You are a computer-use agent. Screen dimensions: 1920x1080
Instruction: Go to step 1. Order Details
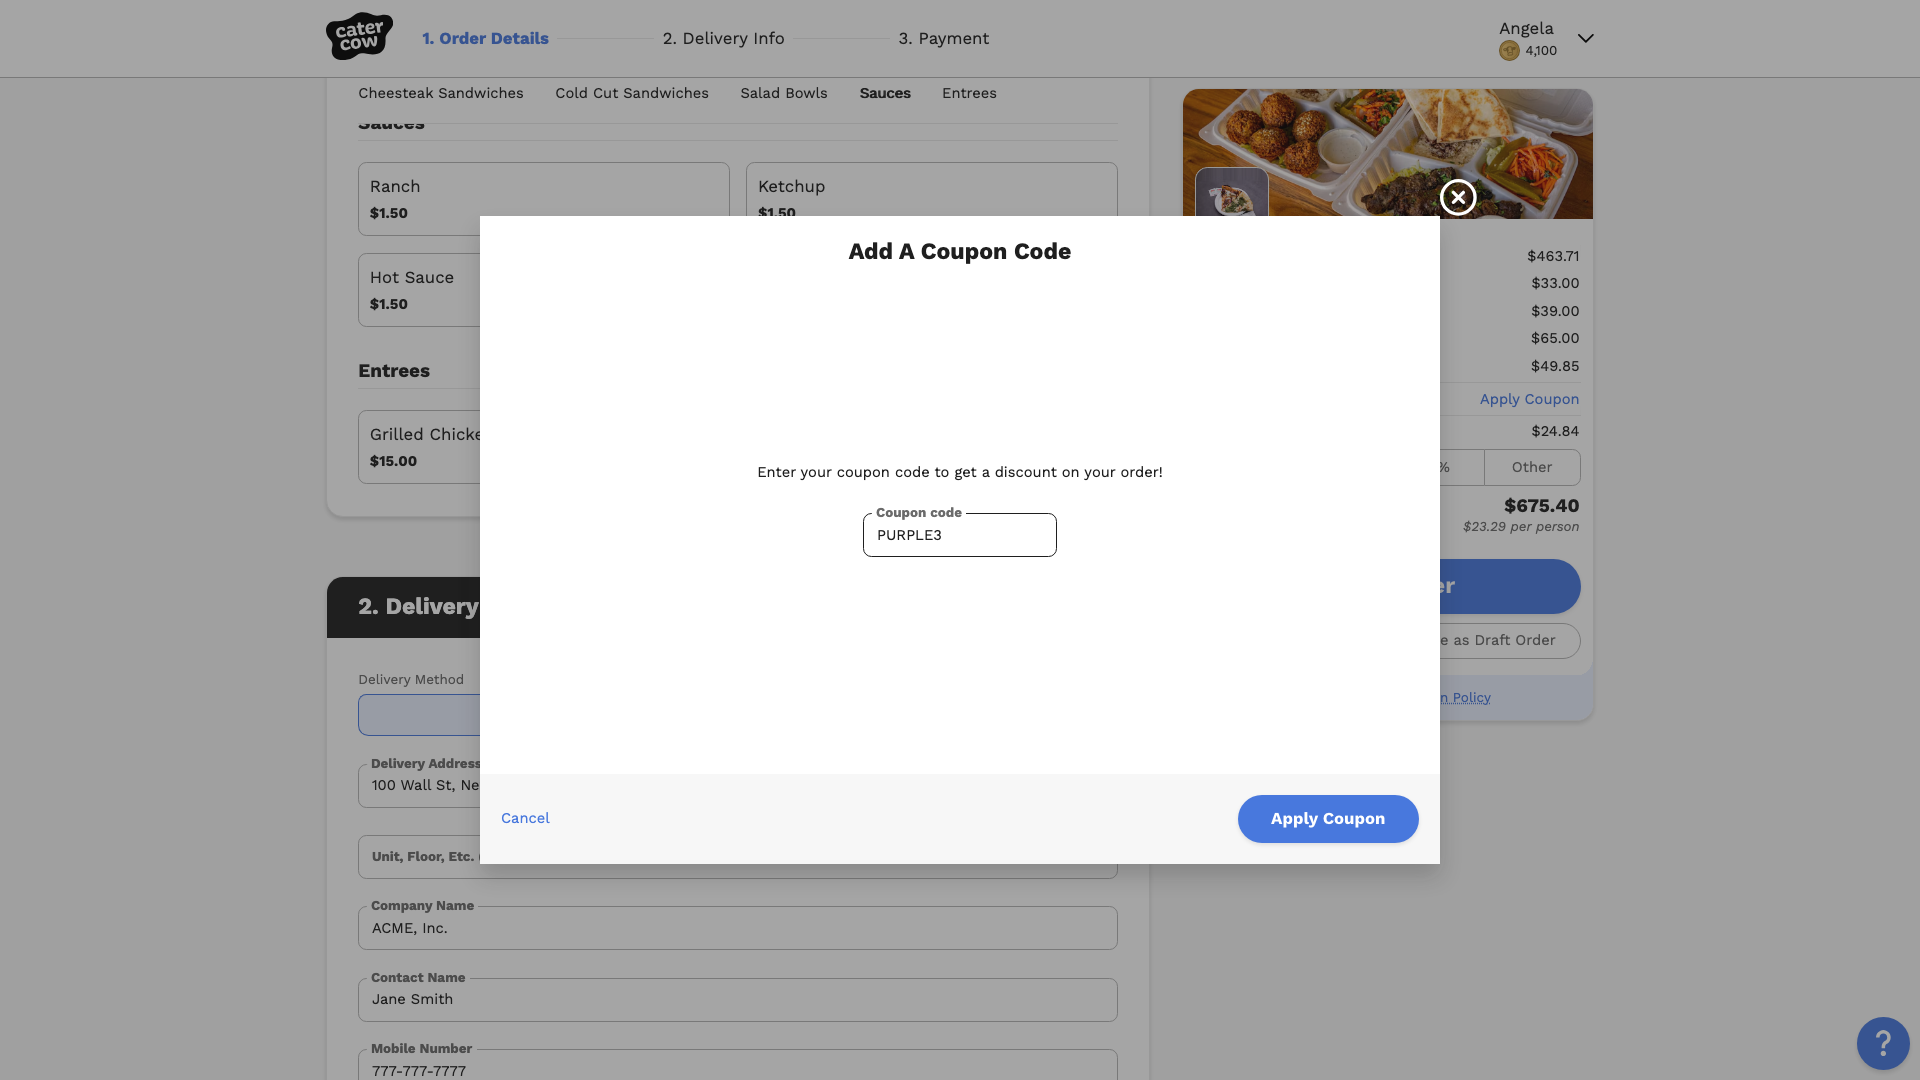[485, 38]
